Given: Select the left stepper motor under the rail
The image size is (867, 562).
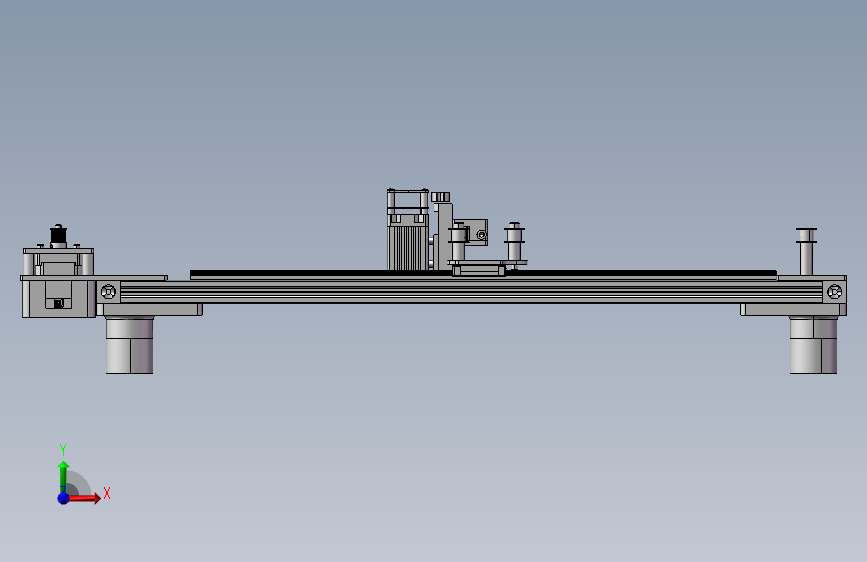Looking at the screenshot, I should tap(129, 345).
